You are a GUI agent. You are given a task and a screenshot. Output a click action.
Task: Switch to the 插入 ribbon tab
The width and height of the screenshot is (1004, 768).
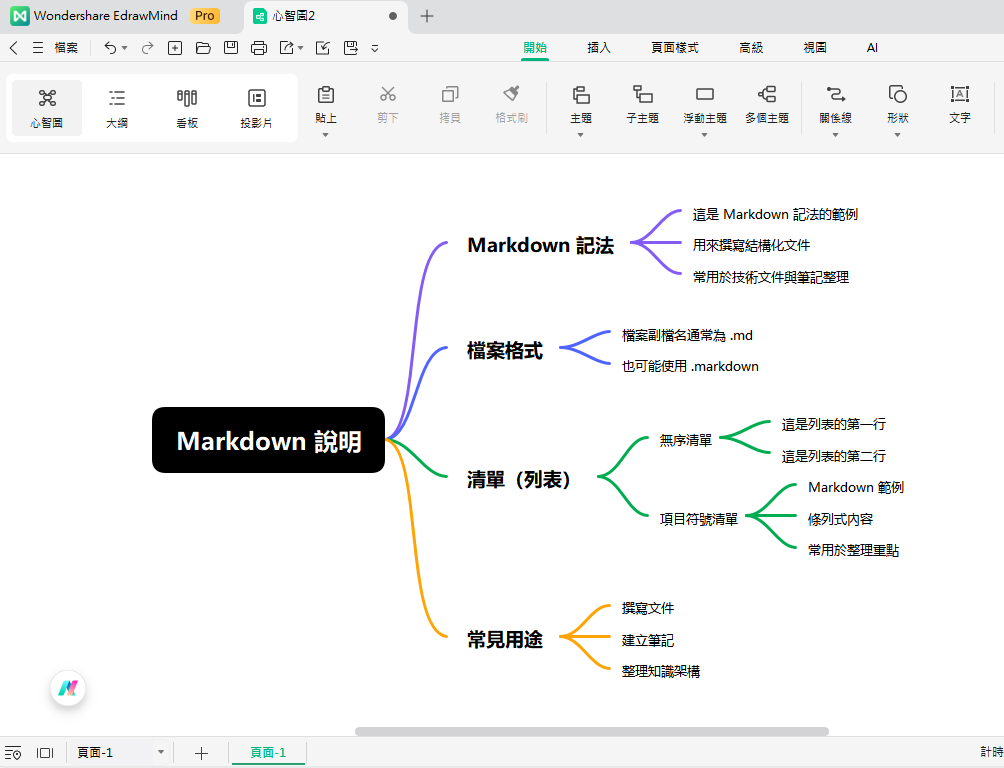tap(599, 47)
